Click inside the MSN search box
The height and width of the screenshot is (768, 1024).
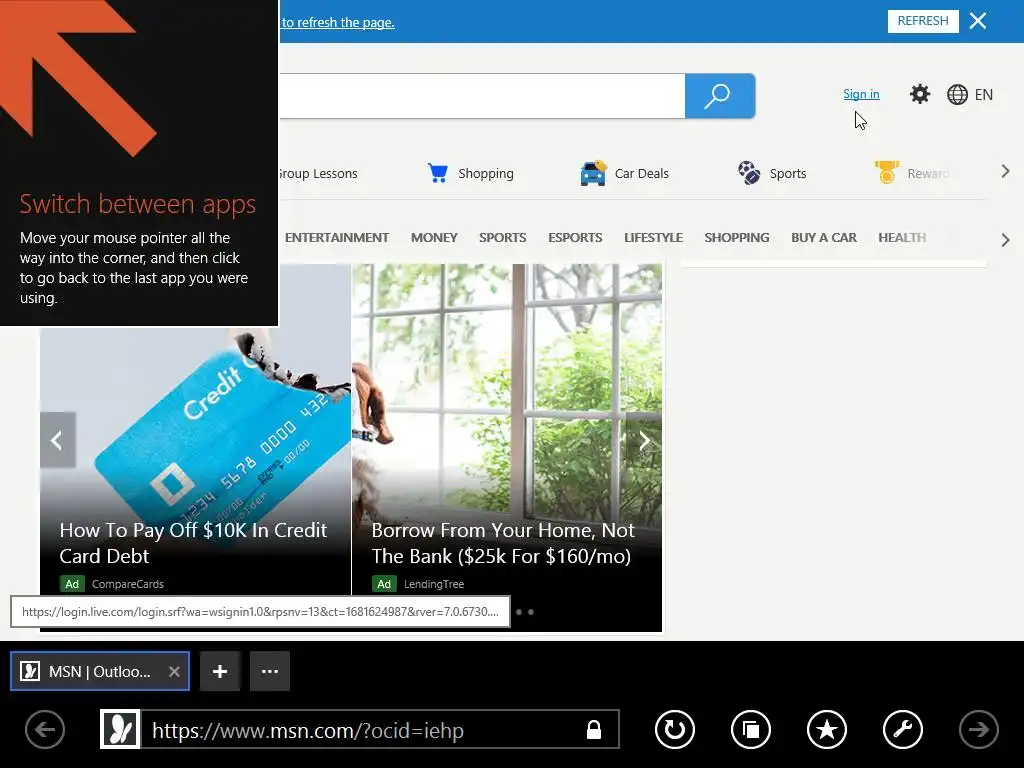point(482,96)
